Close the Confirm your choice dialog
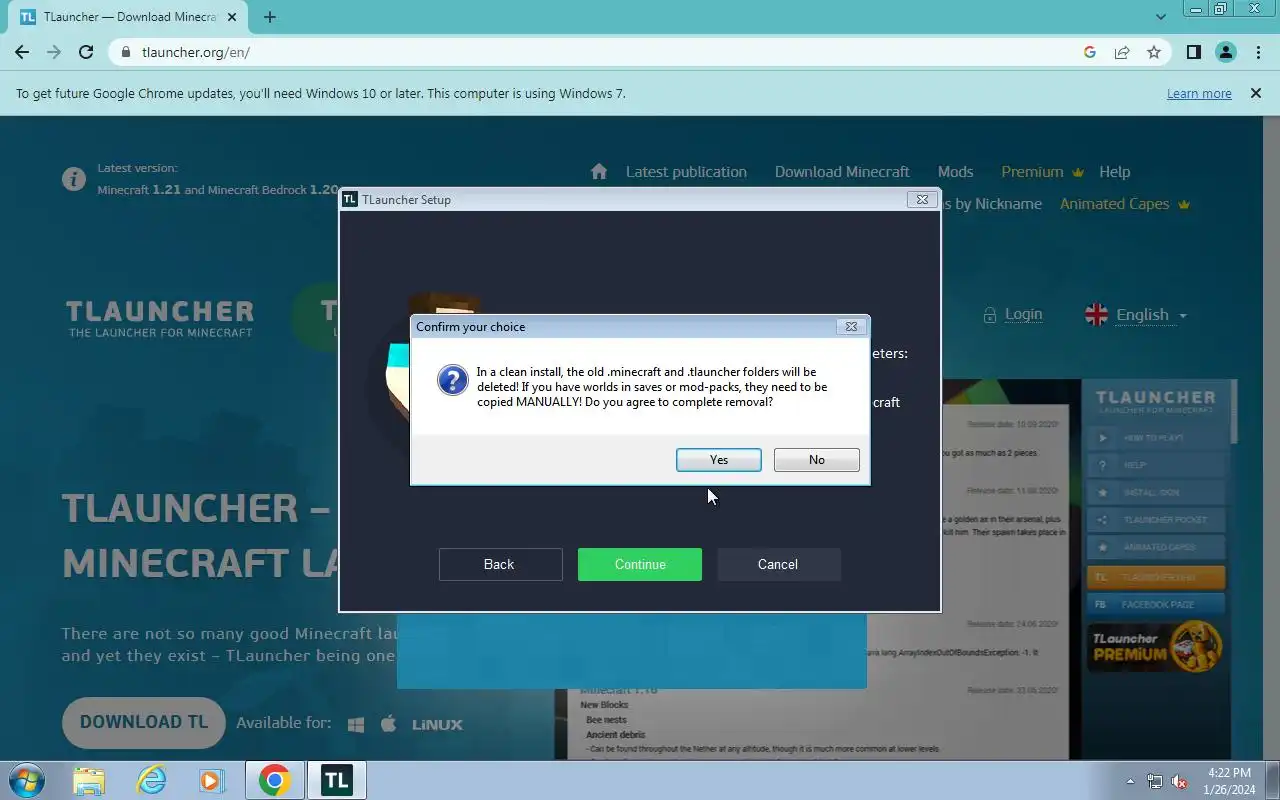The image size is (1280, 800). 851,327
